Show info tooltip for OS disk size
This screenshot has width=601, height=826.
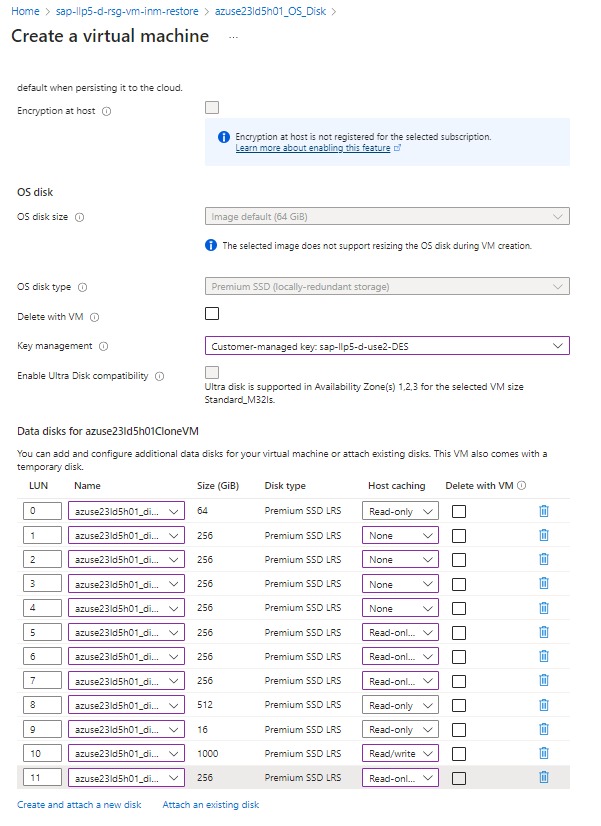pos(80,217)
